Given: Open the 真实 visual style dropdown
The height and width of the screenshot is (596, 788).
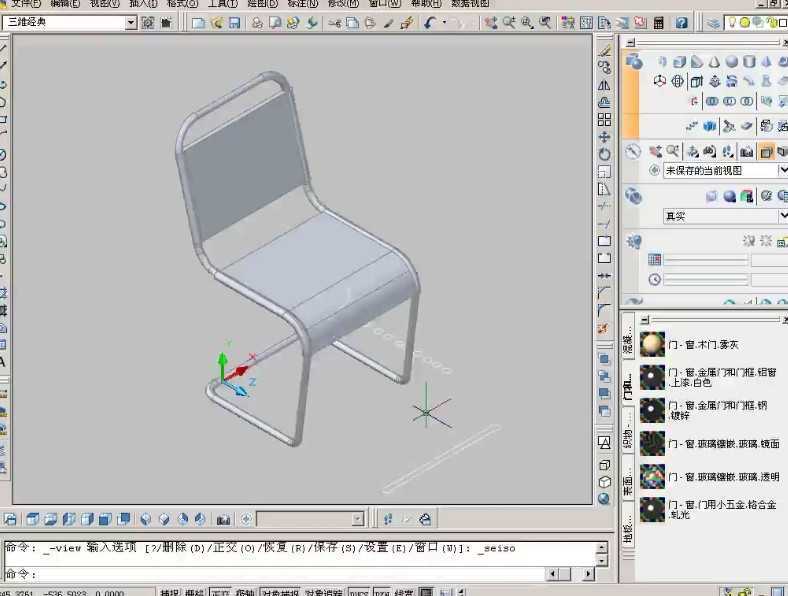Looking at the screenshot, I should [x=782, y=216].
